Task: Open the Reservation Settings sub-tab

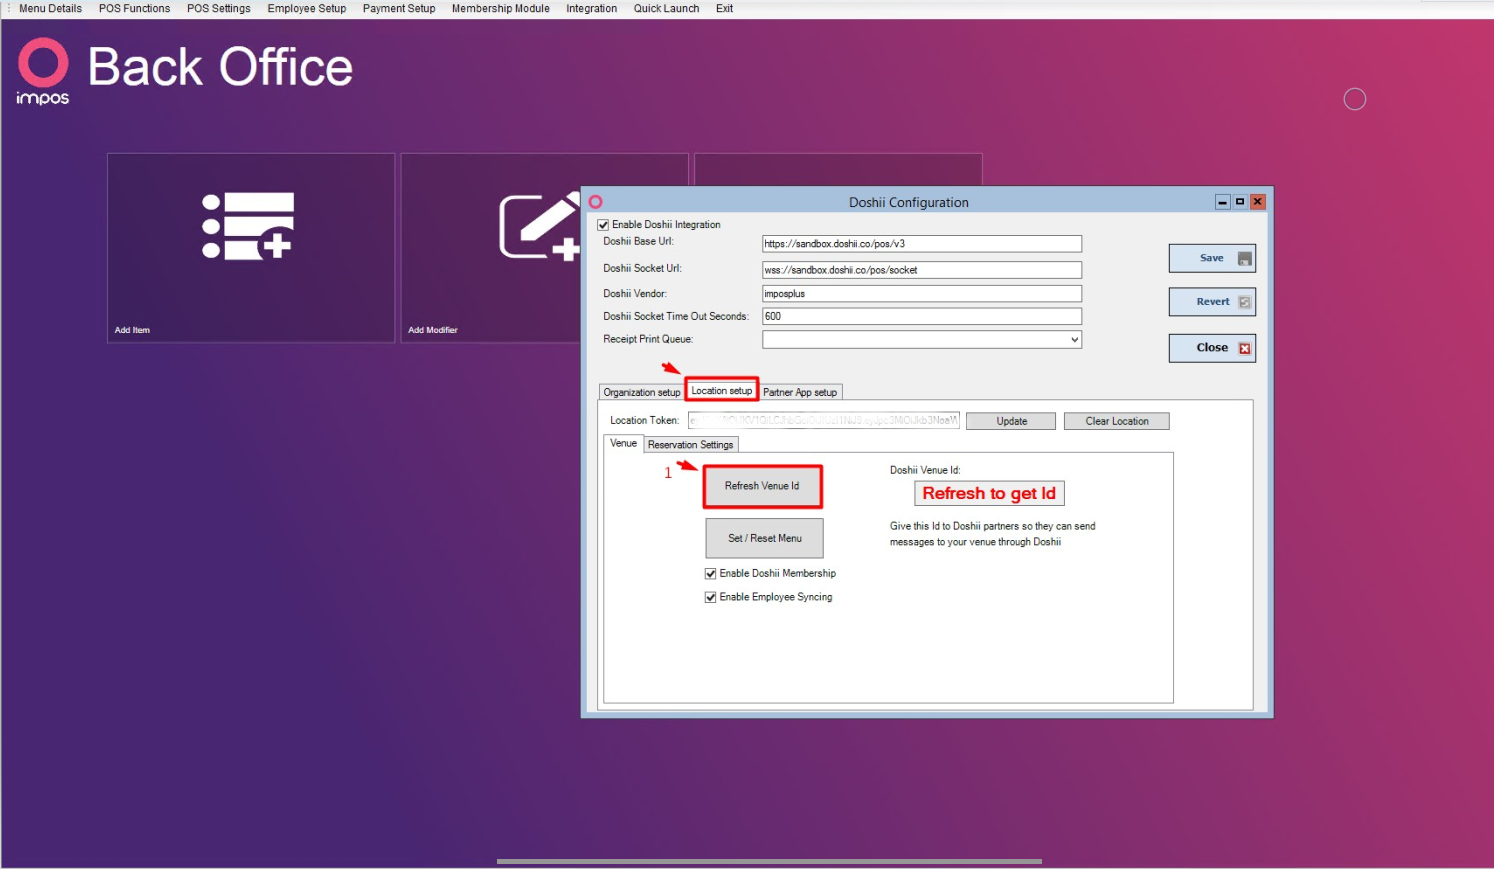Action: point(691,445)
